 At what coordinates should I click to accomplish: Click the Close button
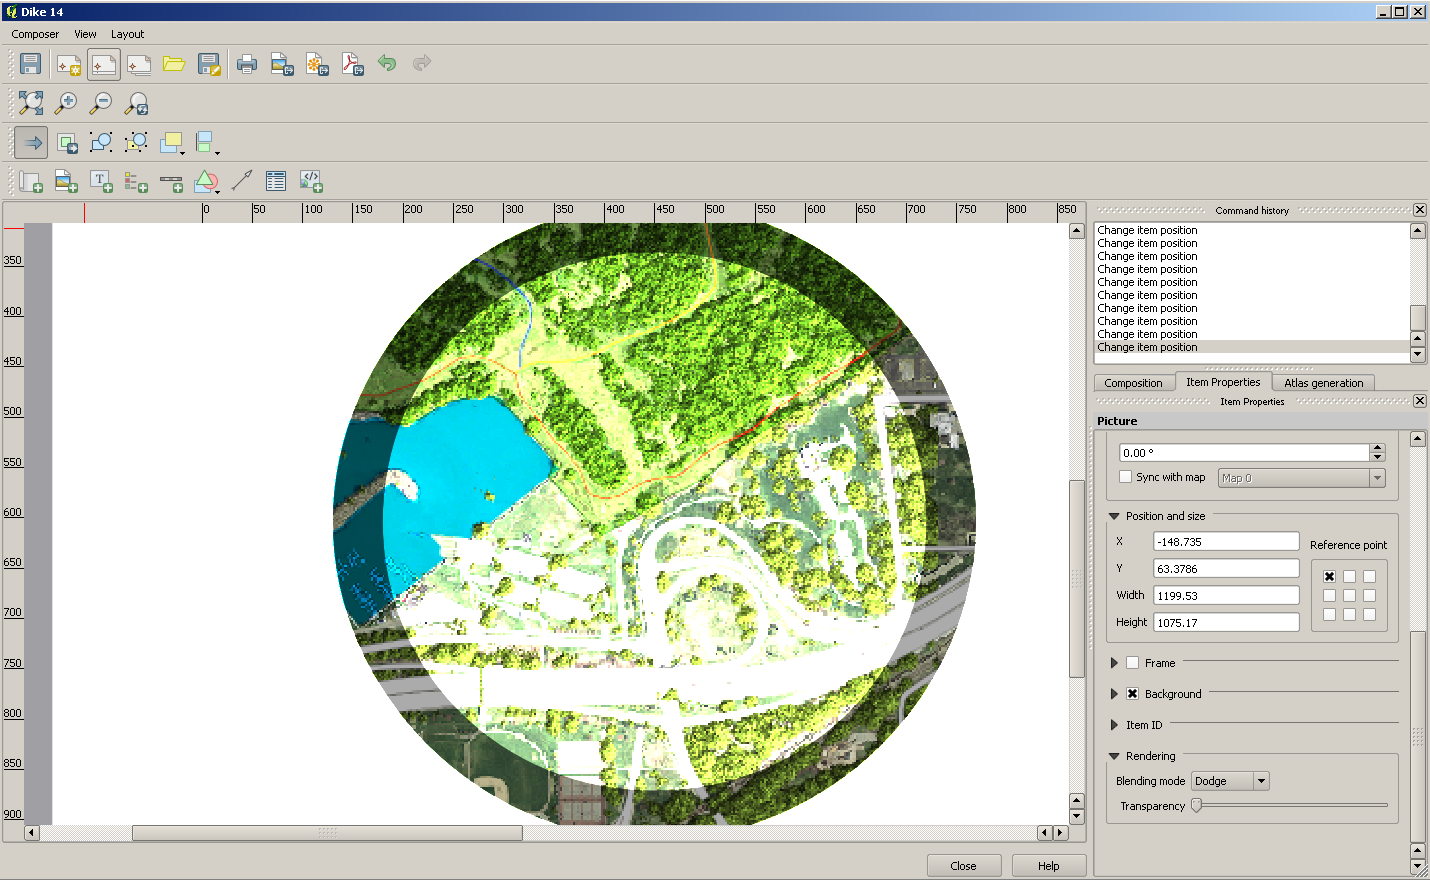pyautogui.click(x=963, y=866)
